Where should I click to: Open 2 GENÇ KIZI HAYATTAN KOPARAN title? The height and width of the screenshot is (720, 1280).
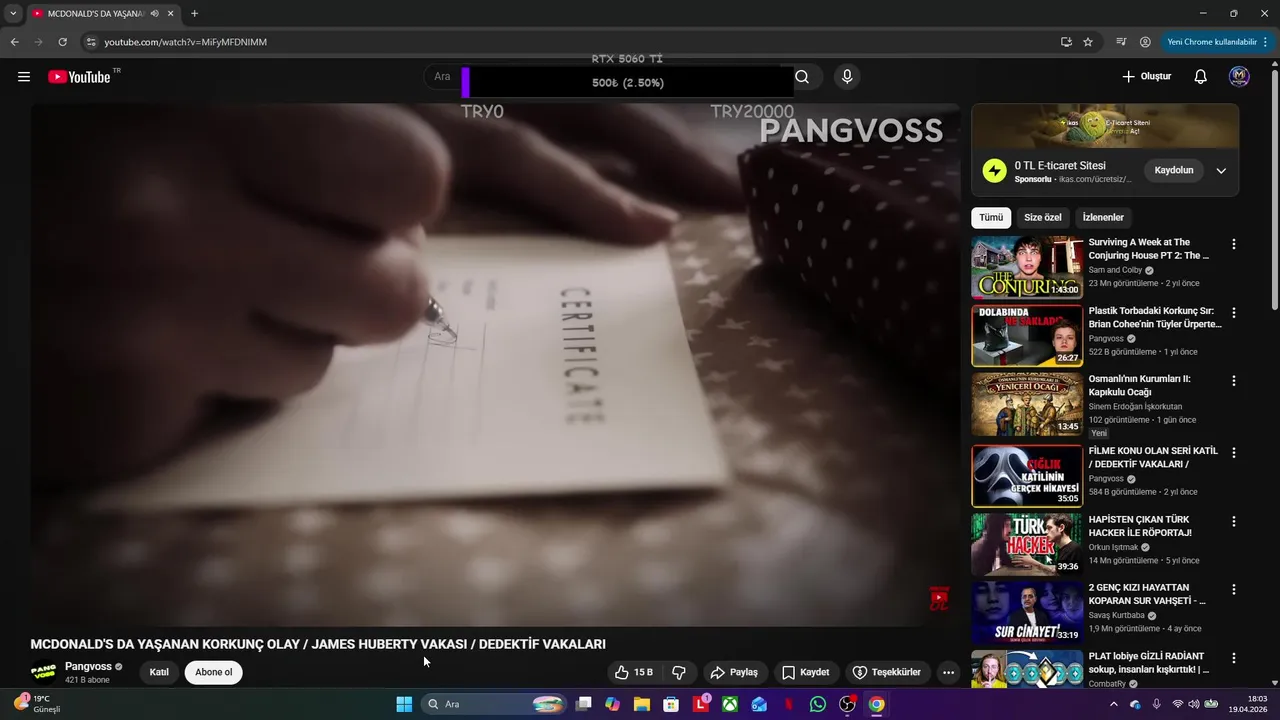point(1147,594)
